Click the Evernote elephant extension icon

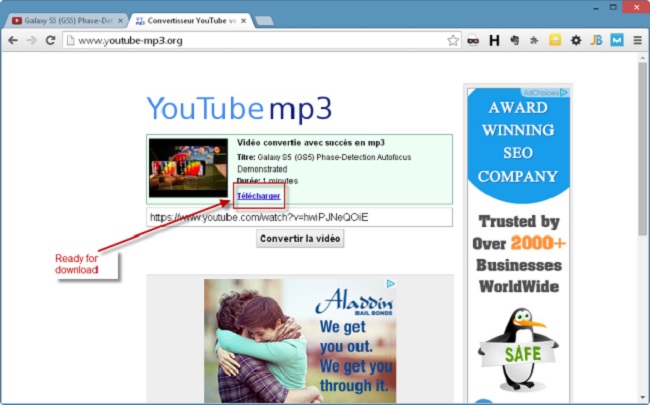(514, 40)
